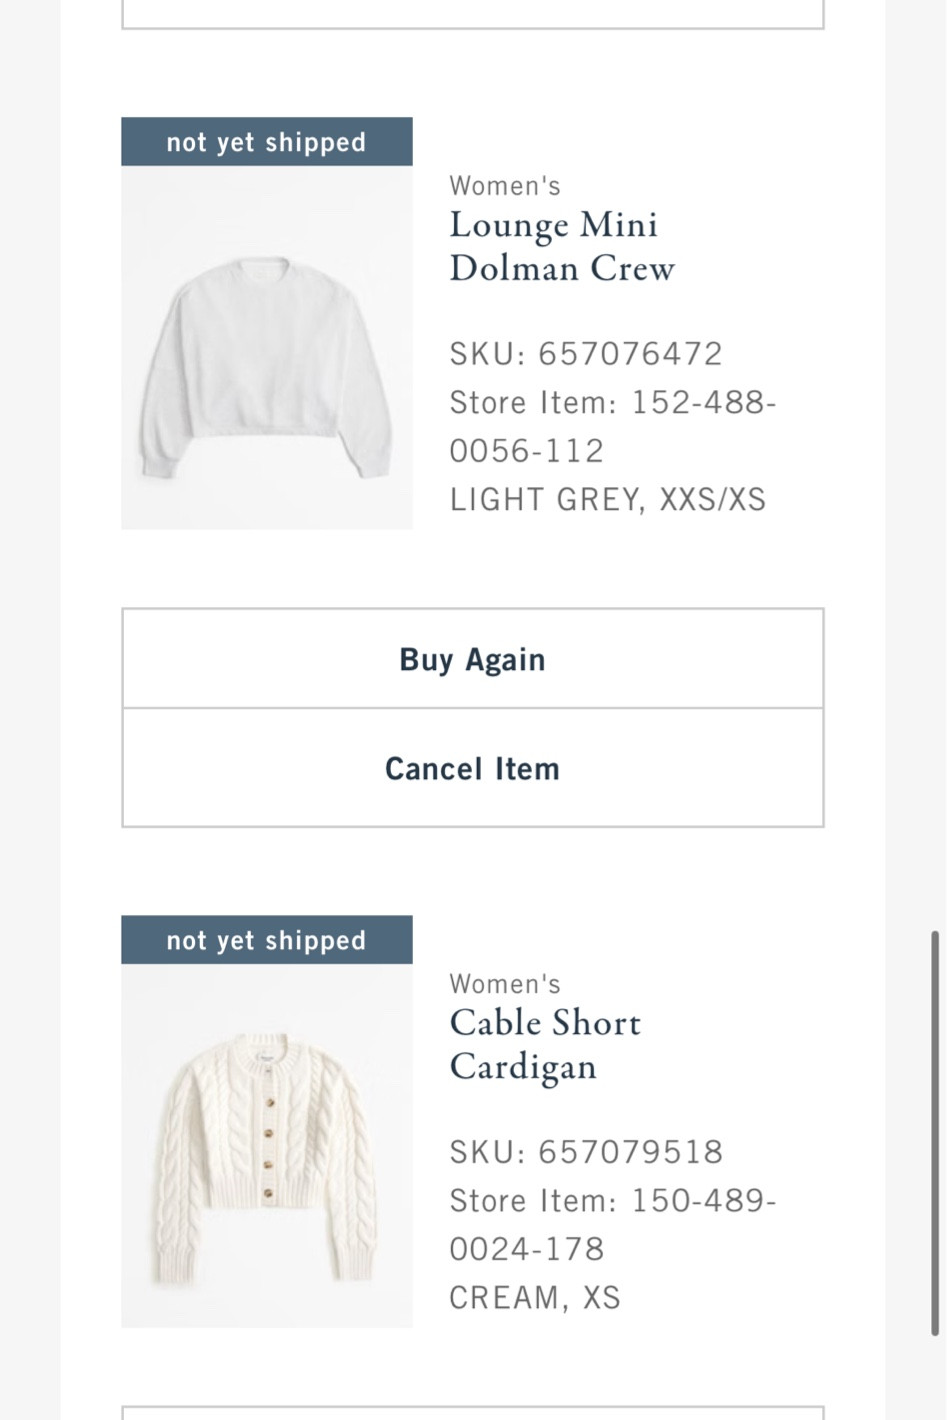Click the LIGHT GREY, XXS/XS variant text
947x1420 pixels.
(608, 498)
